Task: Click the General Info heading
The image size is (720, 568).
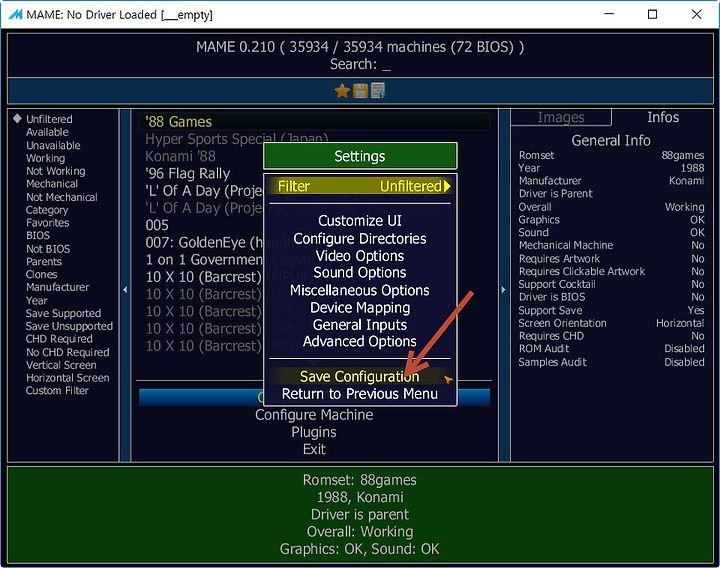Action: coord(611,141)
